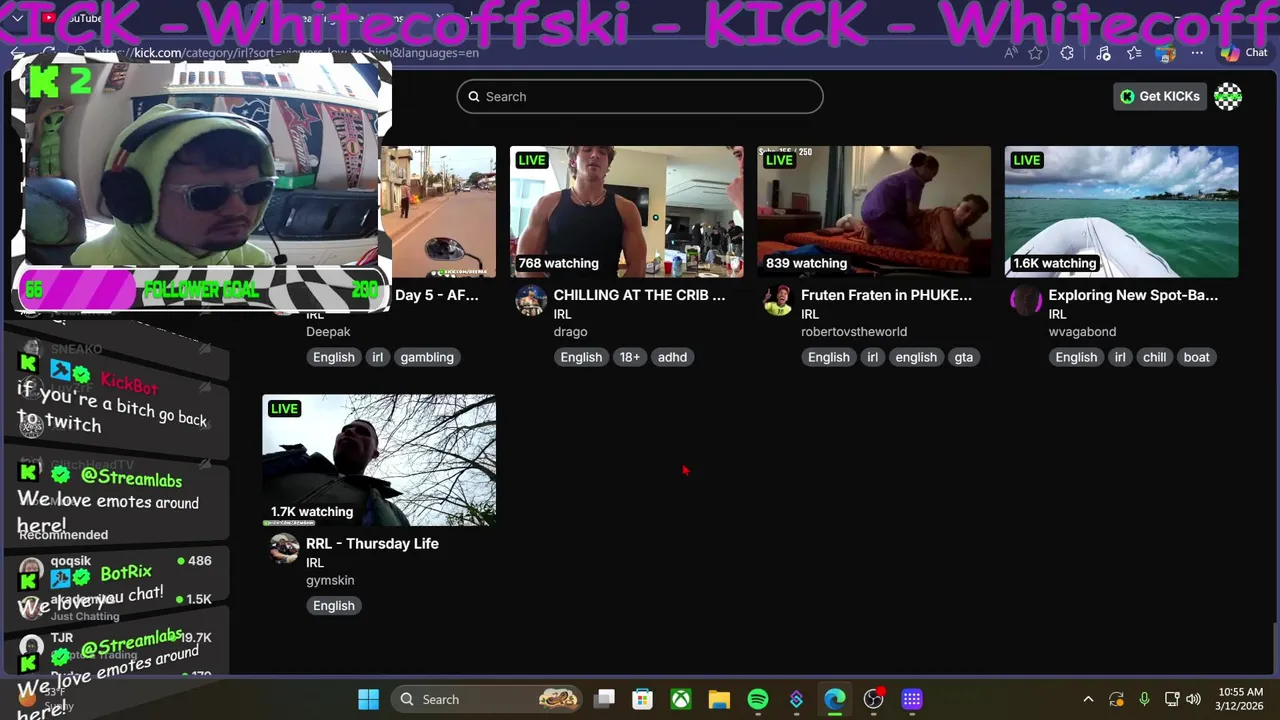The width and height of the screenshot is (1280, 720).
Task: Open the browser Extensions puzzle icon
Action: (x=1068, y=53)
